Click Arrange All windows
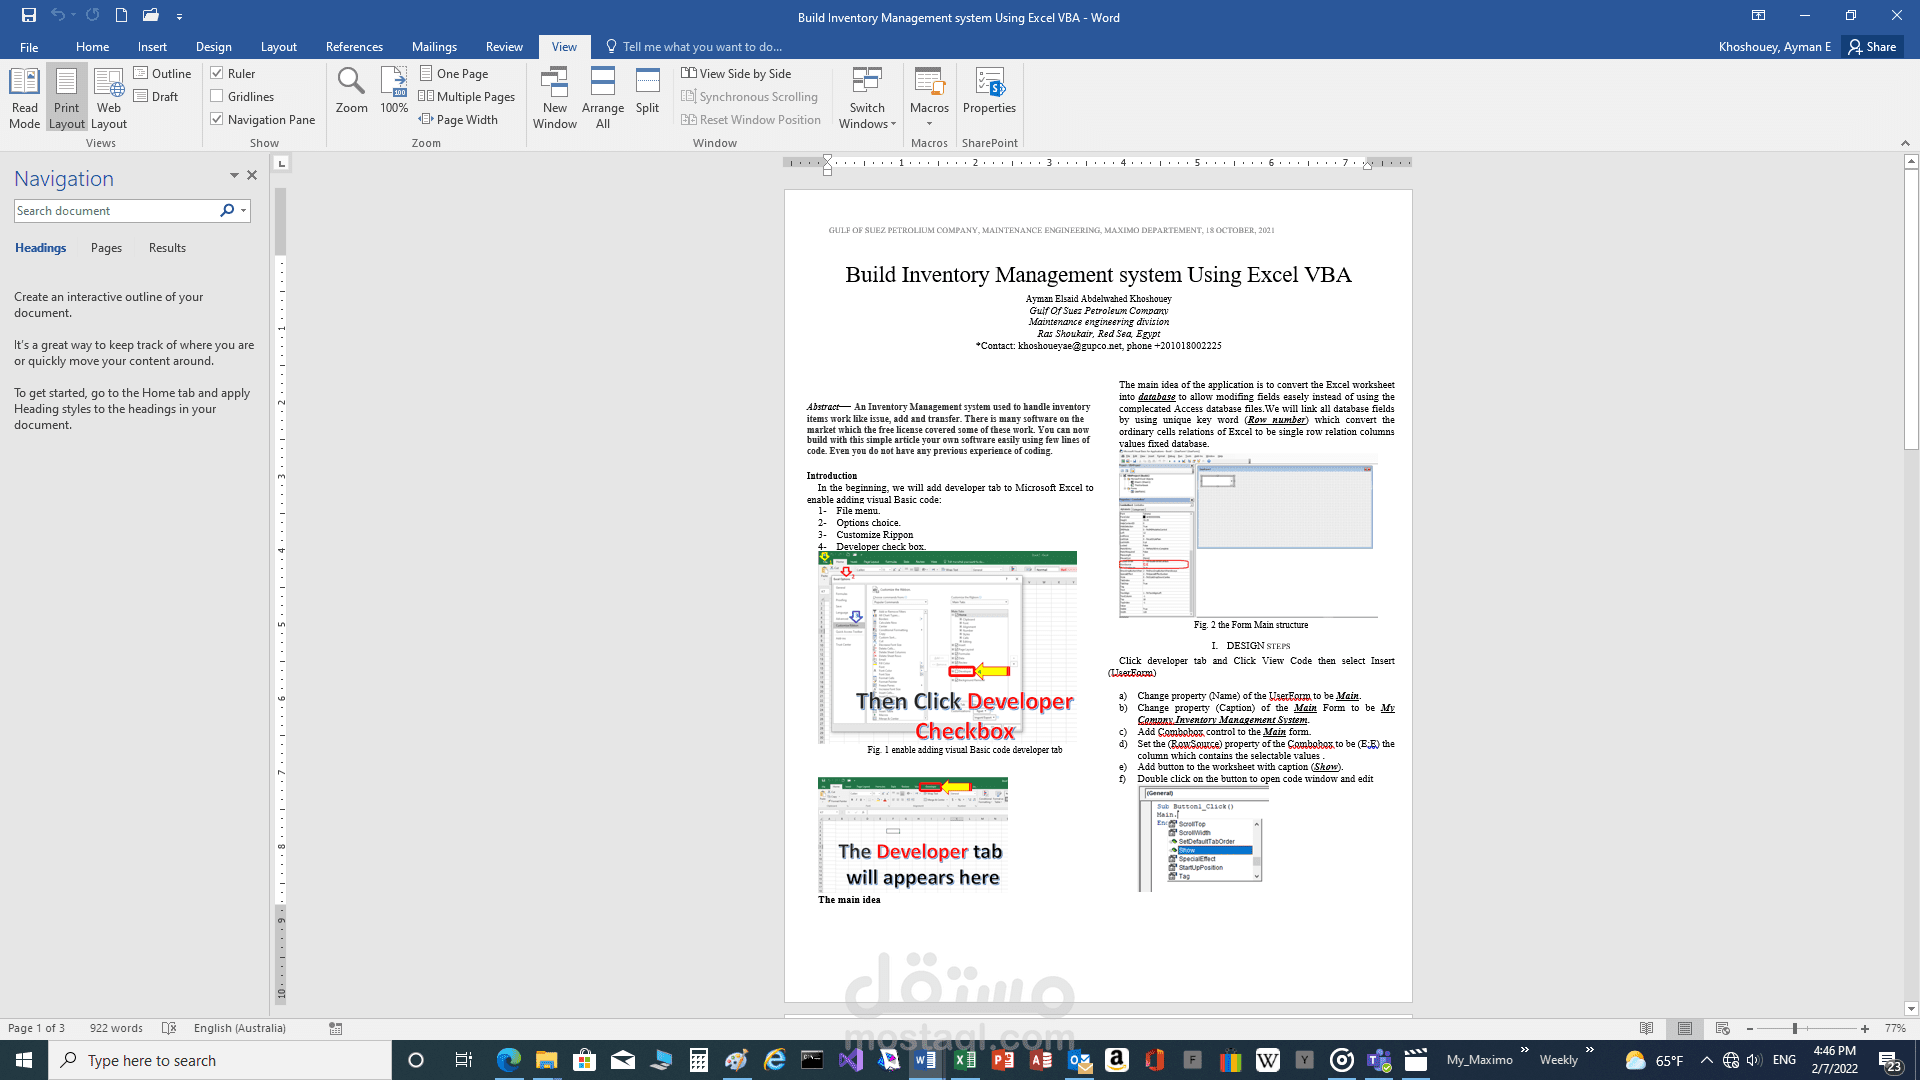 pyautogui.click(x=602, y=95)
